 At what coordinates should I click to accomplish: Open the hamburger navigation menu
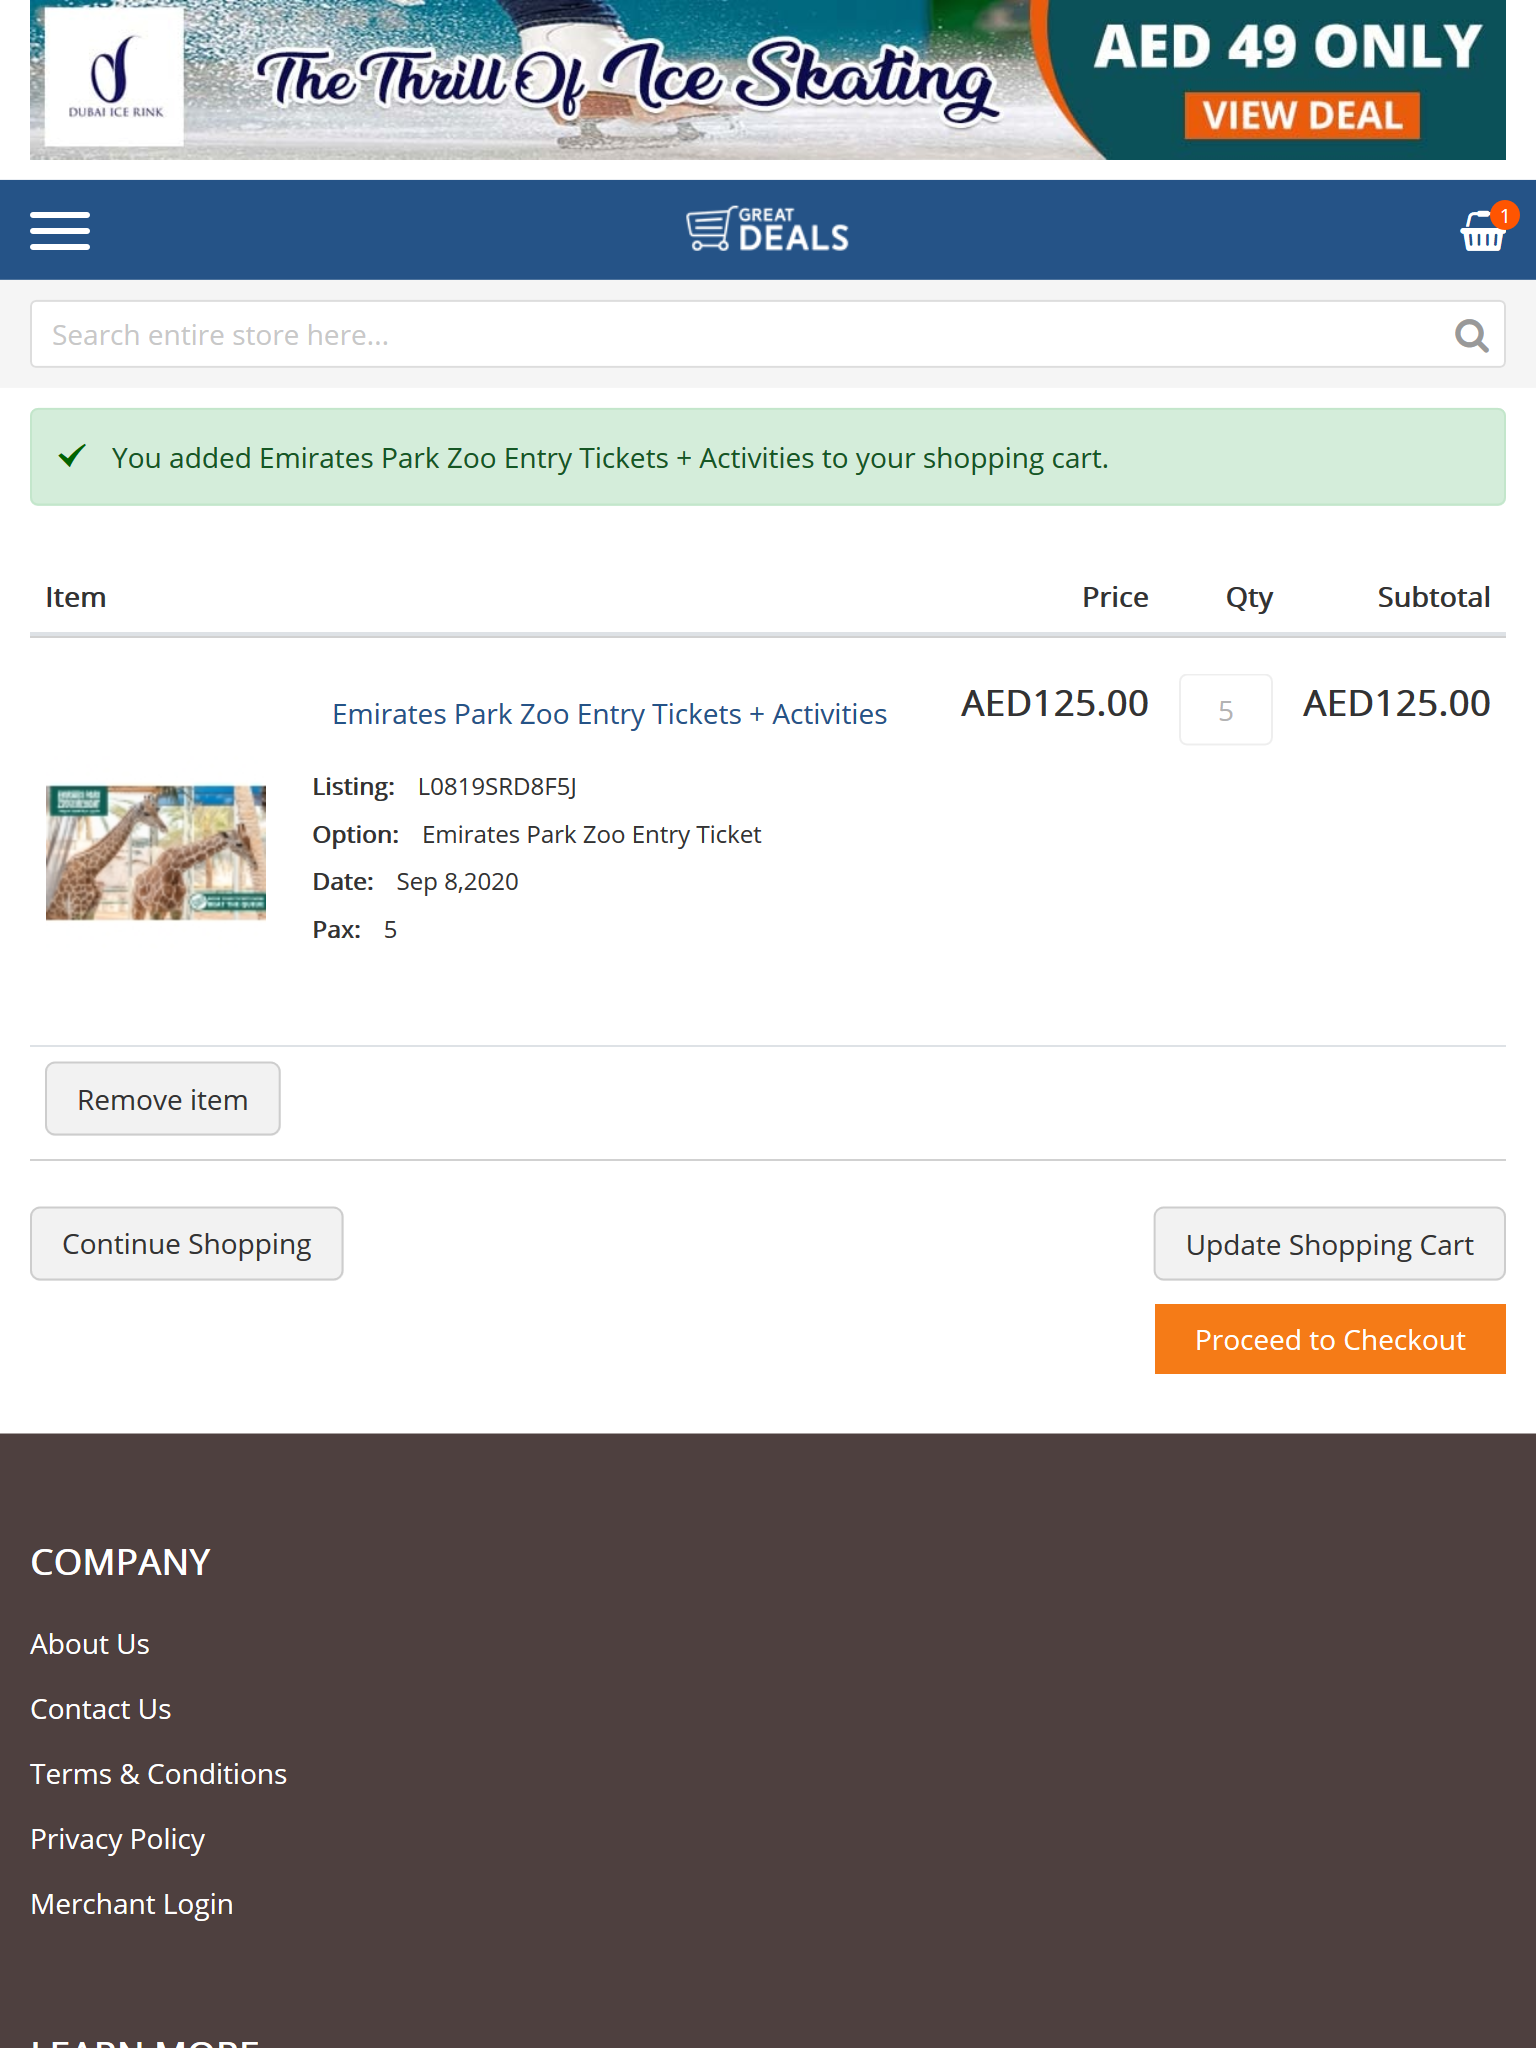click(x=60, y=231)
